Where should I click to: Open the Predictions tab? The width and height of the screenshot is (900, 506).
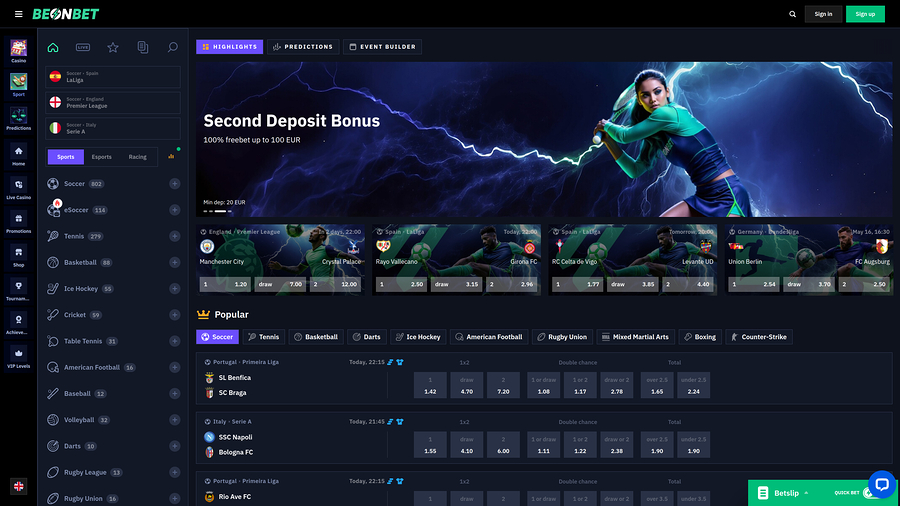[303, 46]
